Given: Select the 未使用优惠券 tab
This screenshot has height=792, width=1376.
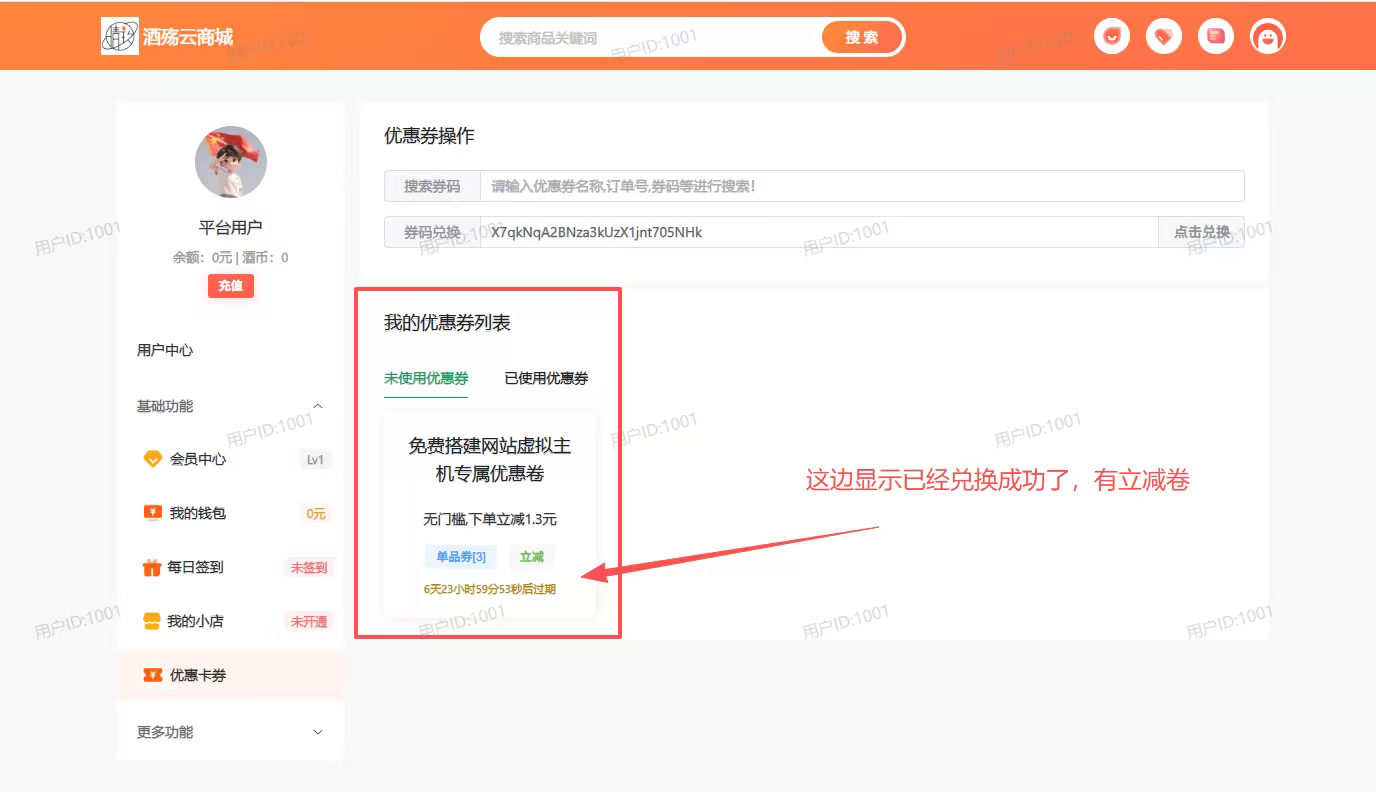Looking at the screenshot, I should 425,379.
